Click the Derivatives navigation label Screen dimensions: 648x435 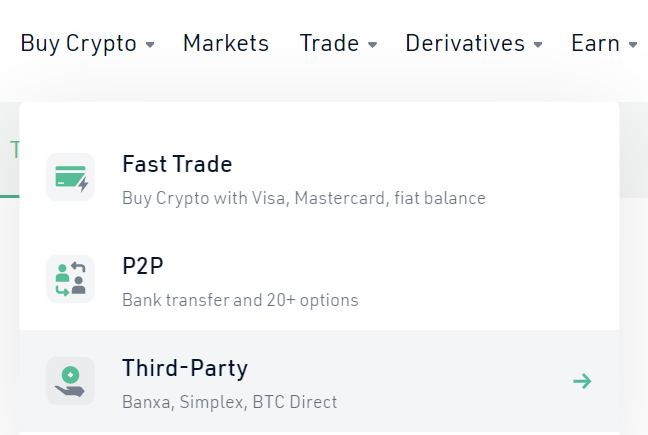(465, 43)
